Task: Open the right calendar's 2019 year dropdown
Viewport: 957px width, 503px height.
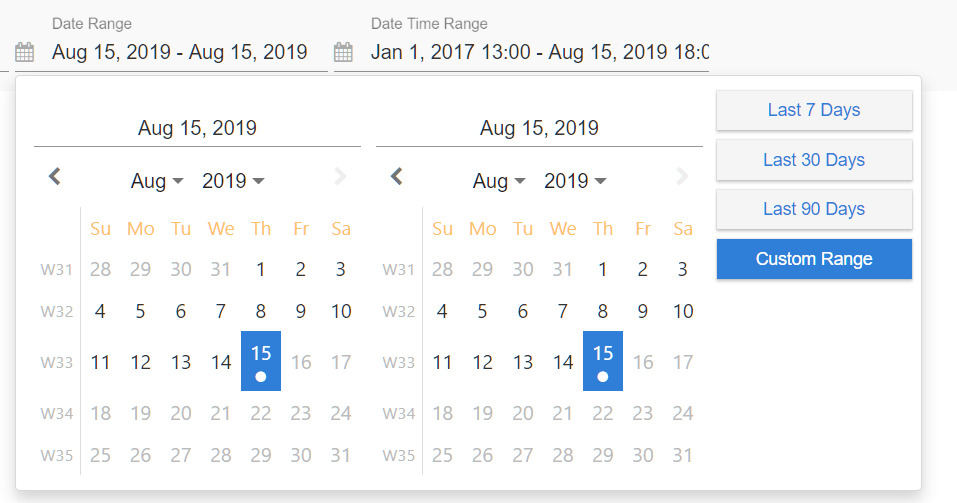Action: pyautogui.click(x=575, y=181)
